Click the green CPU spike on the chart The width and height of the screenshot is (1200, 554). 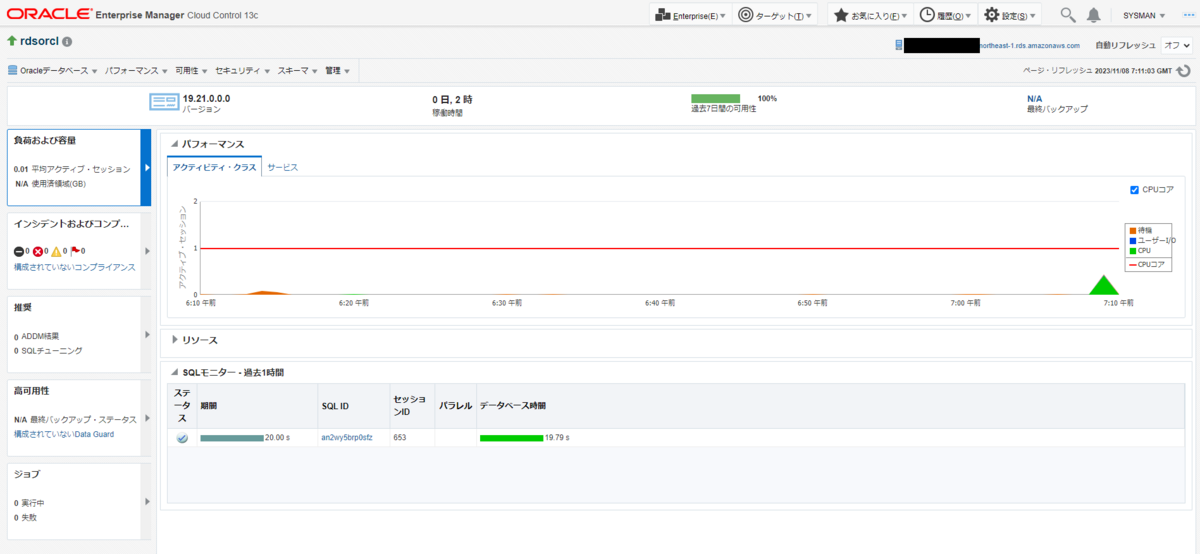pos(1103,285)
